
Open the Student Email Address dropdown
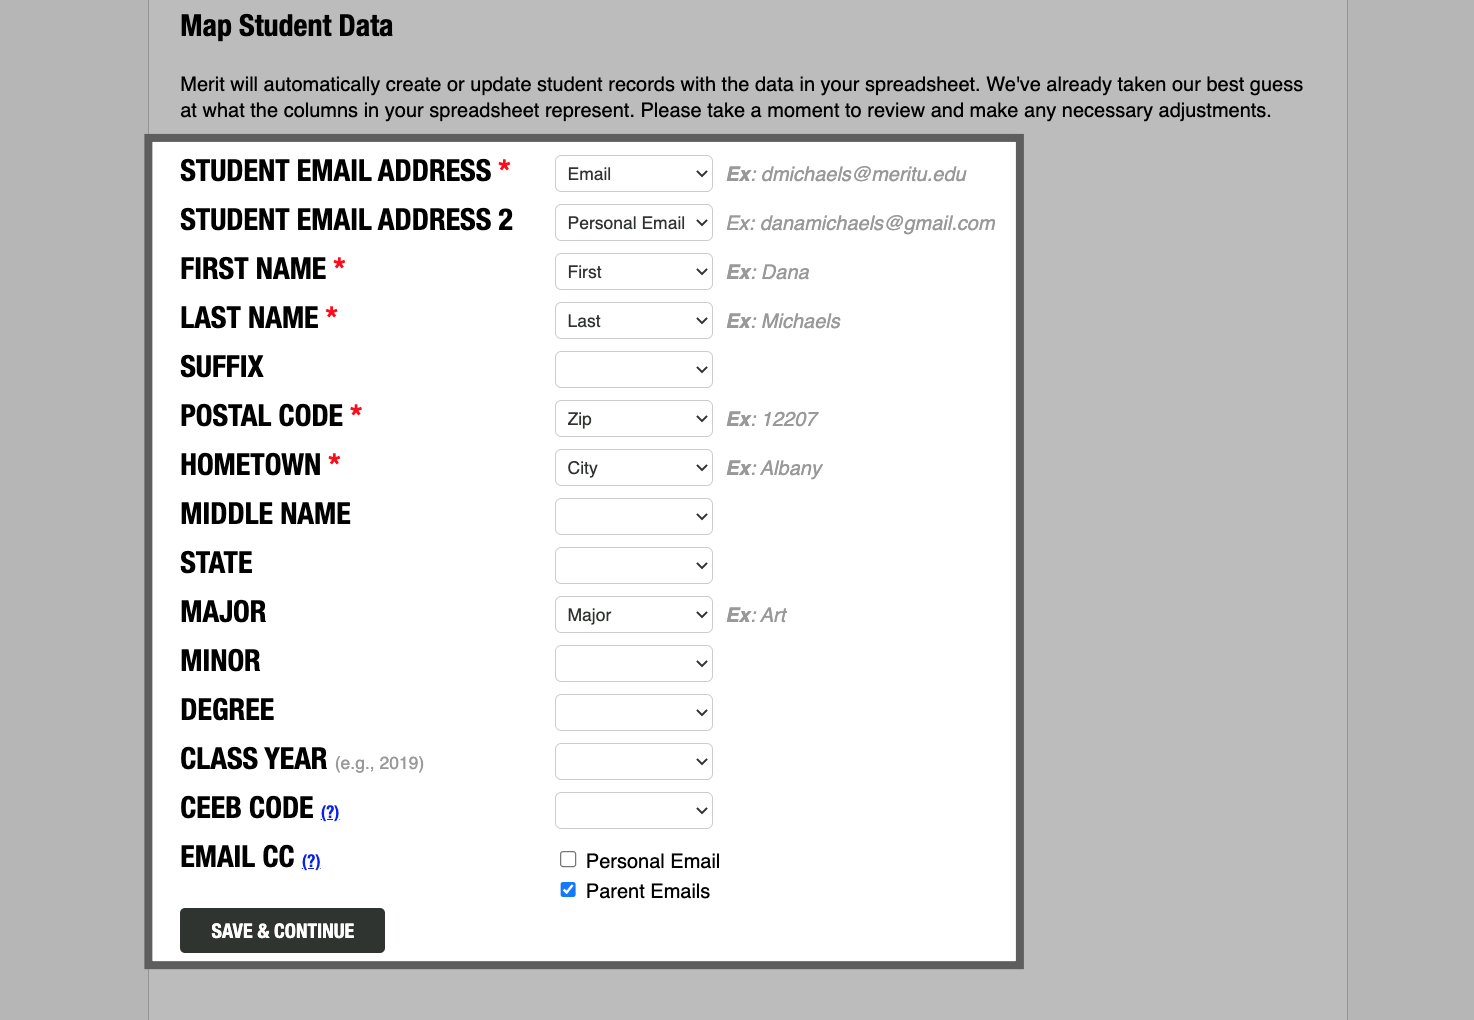[x=633, y=174]
